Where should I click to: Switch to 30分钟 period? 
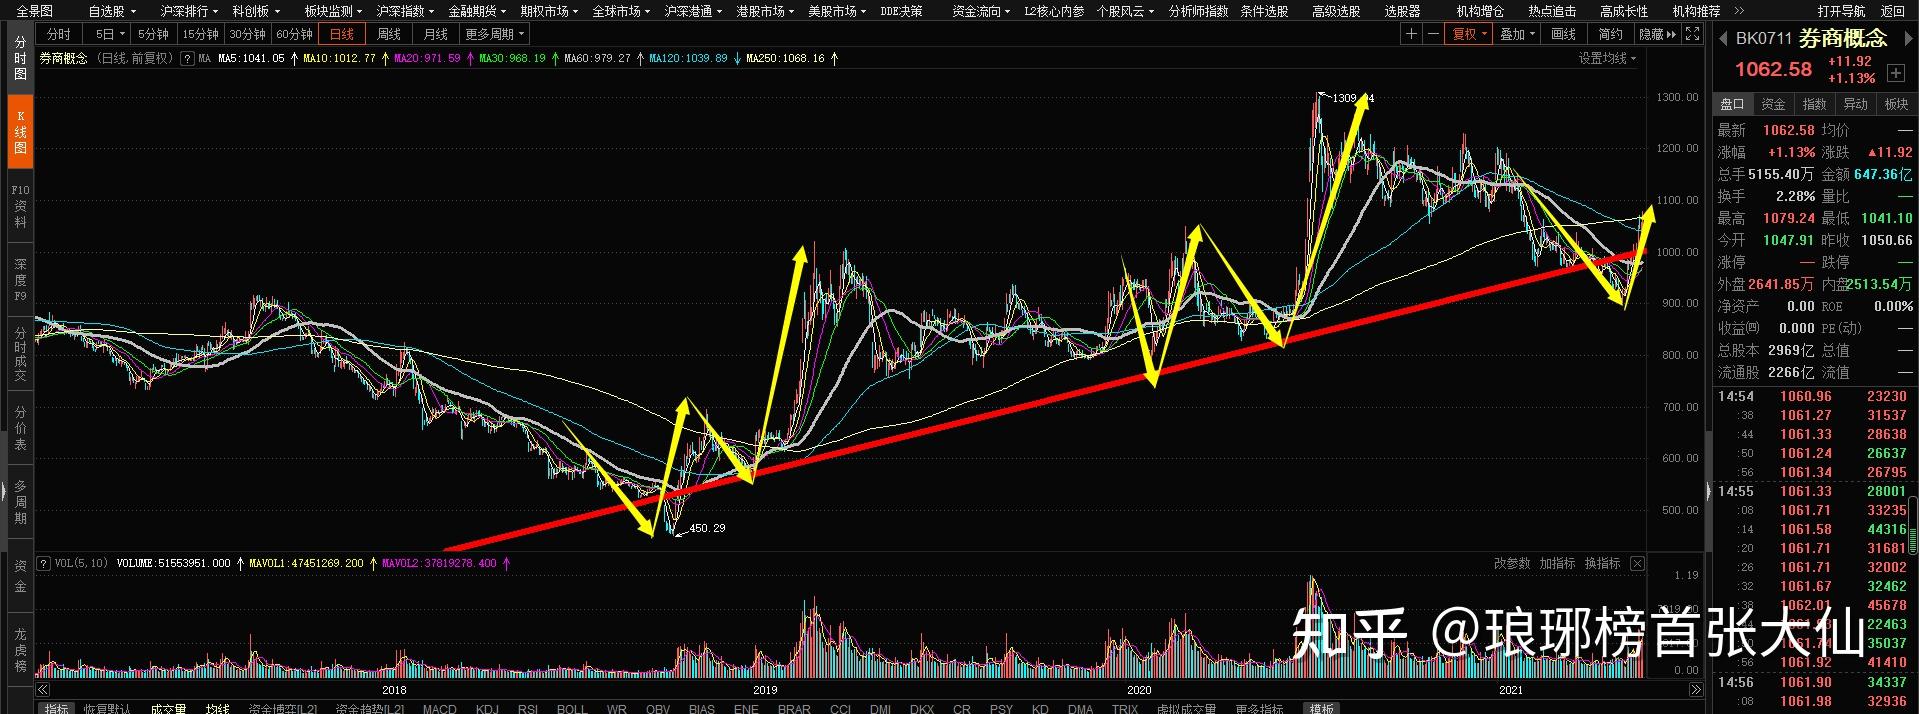pyautogui.click(x=247, y=34)
